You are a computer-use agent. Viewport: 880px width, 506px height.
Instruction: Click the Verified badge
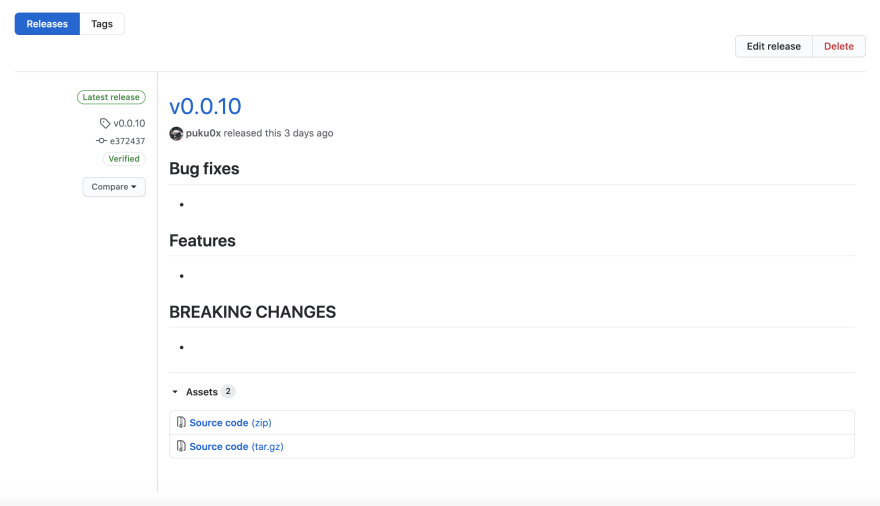point(124,159)
